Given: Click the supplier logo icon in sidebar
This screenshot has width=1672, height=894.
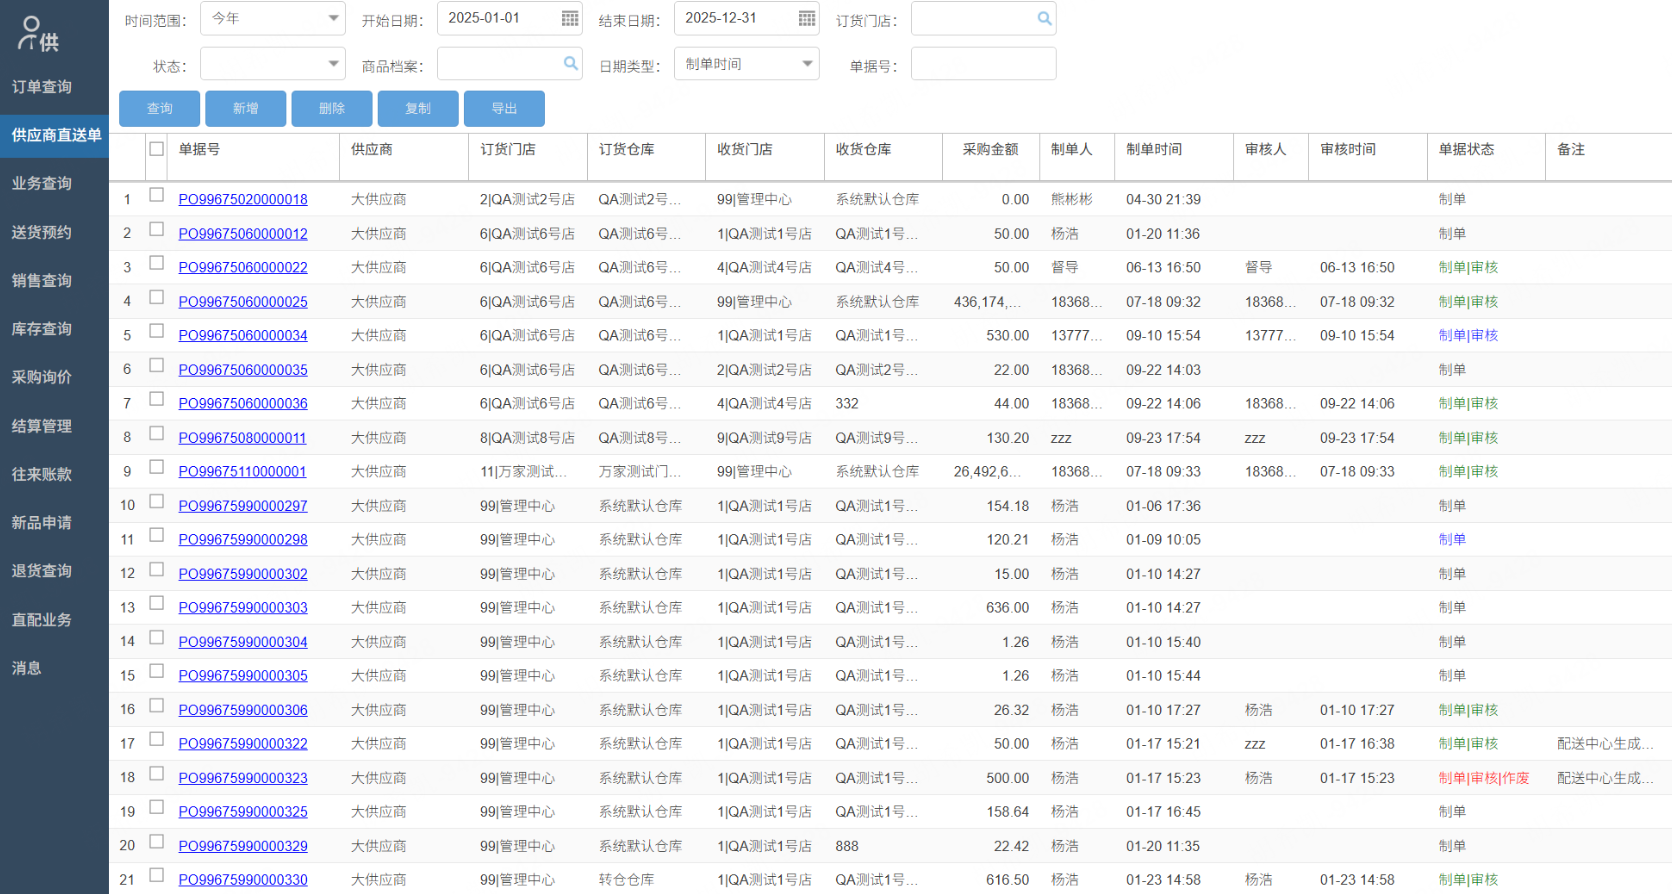Looking at the screenshot, I should click(x=38, y=34).
